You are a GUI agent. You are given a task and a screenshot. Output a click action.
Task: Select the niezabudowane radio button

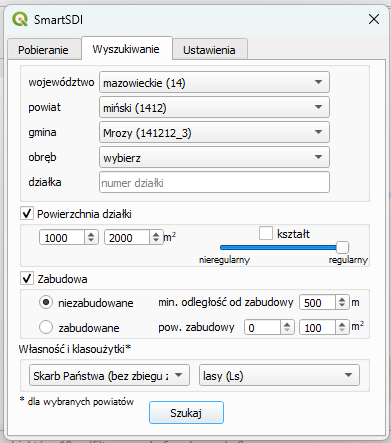[x=46, y=302]
